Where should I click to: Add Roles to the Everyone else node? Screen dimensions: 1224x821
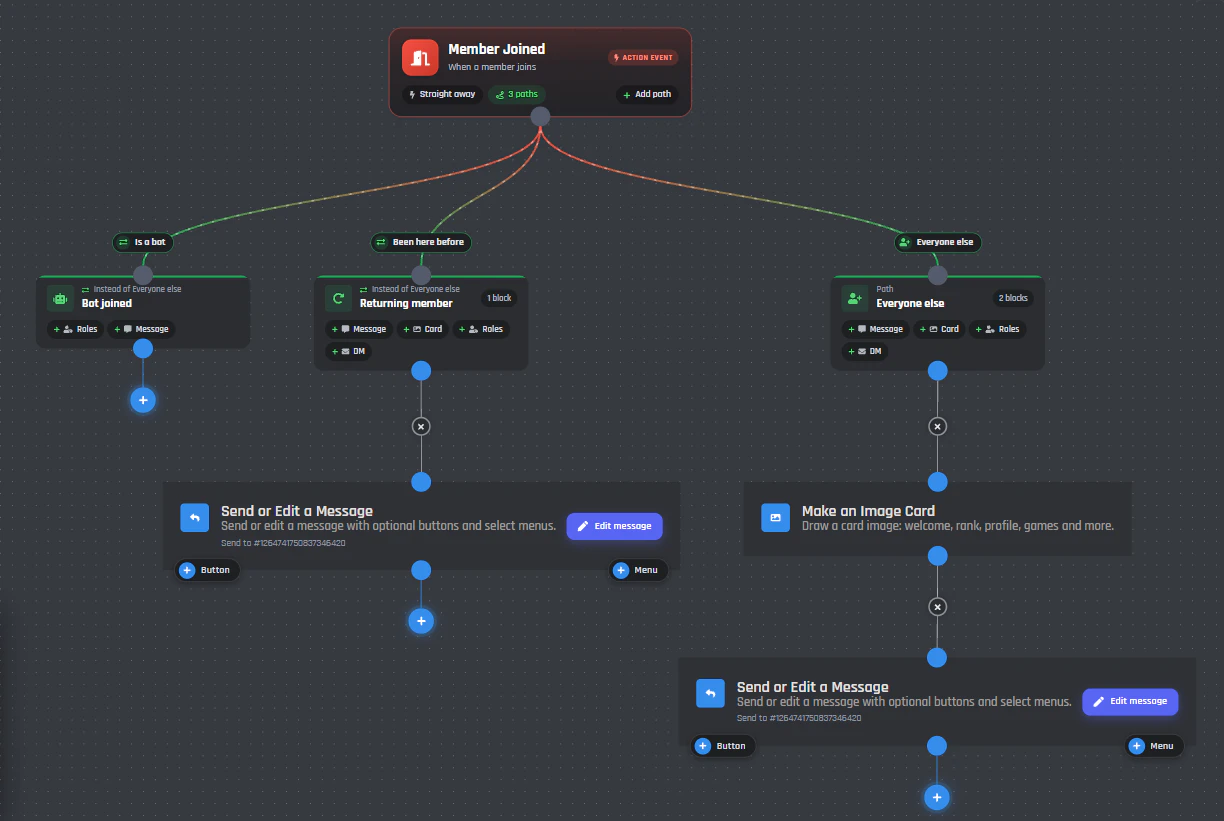(x=997, y=329)
